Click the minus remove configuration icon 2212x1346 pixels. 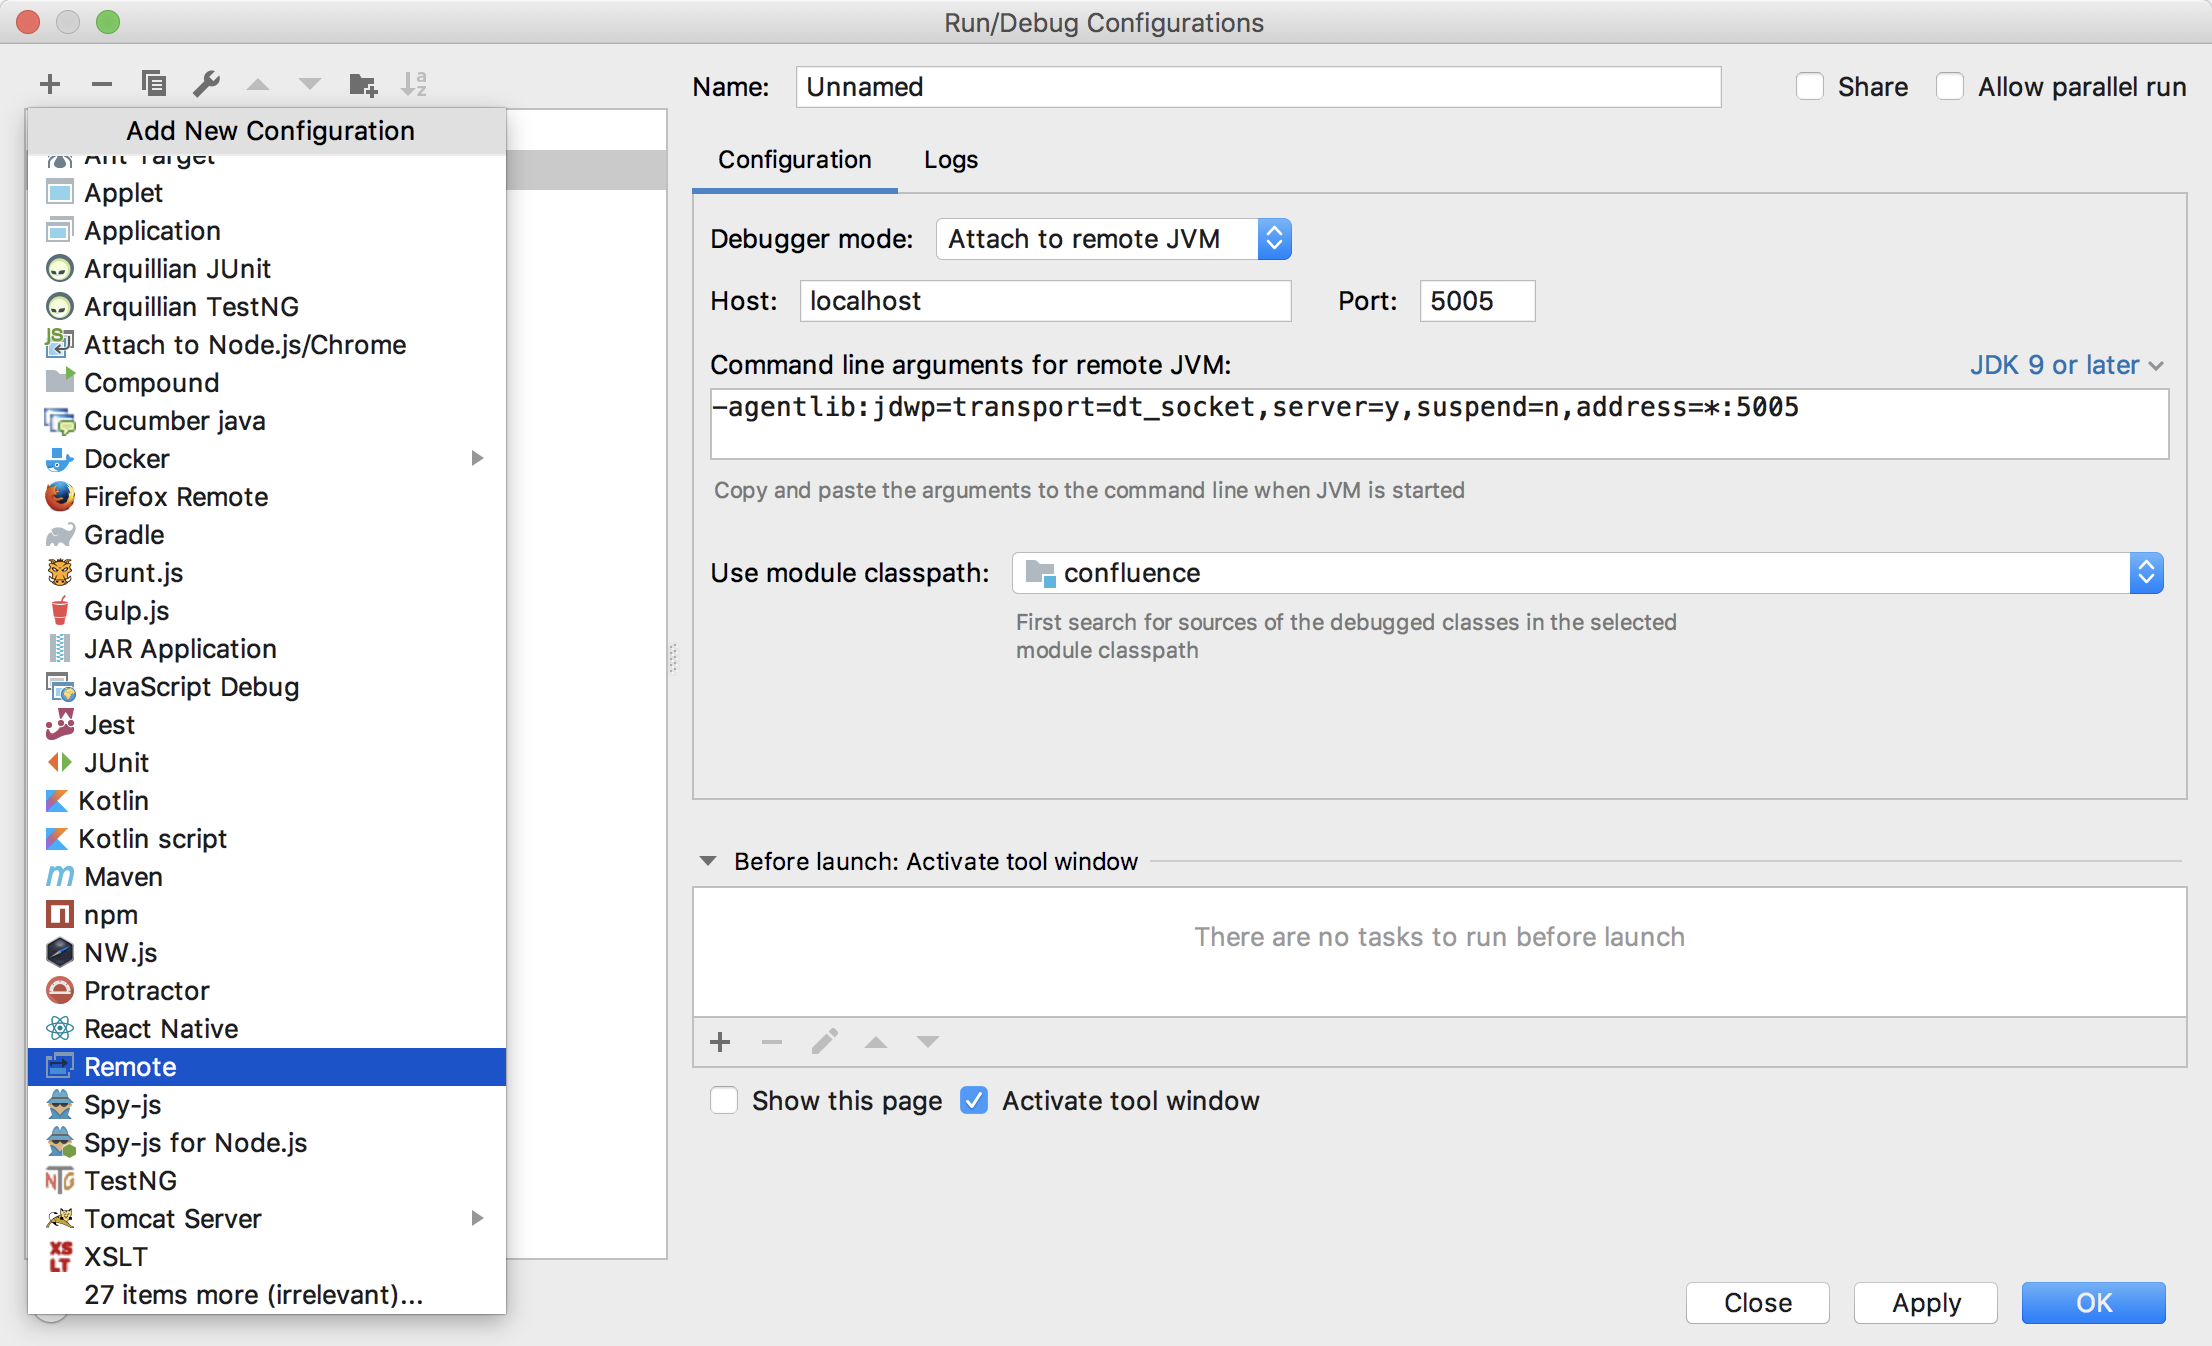pyautogui.click(x=102, y=84)
